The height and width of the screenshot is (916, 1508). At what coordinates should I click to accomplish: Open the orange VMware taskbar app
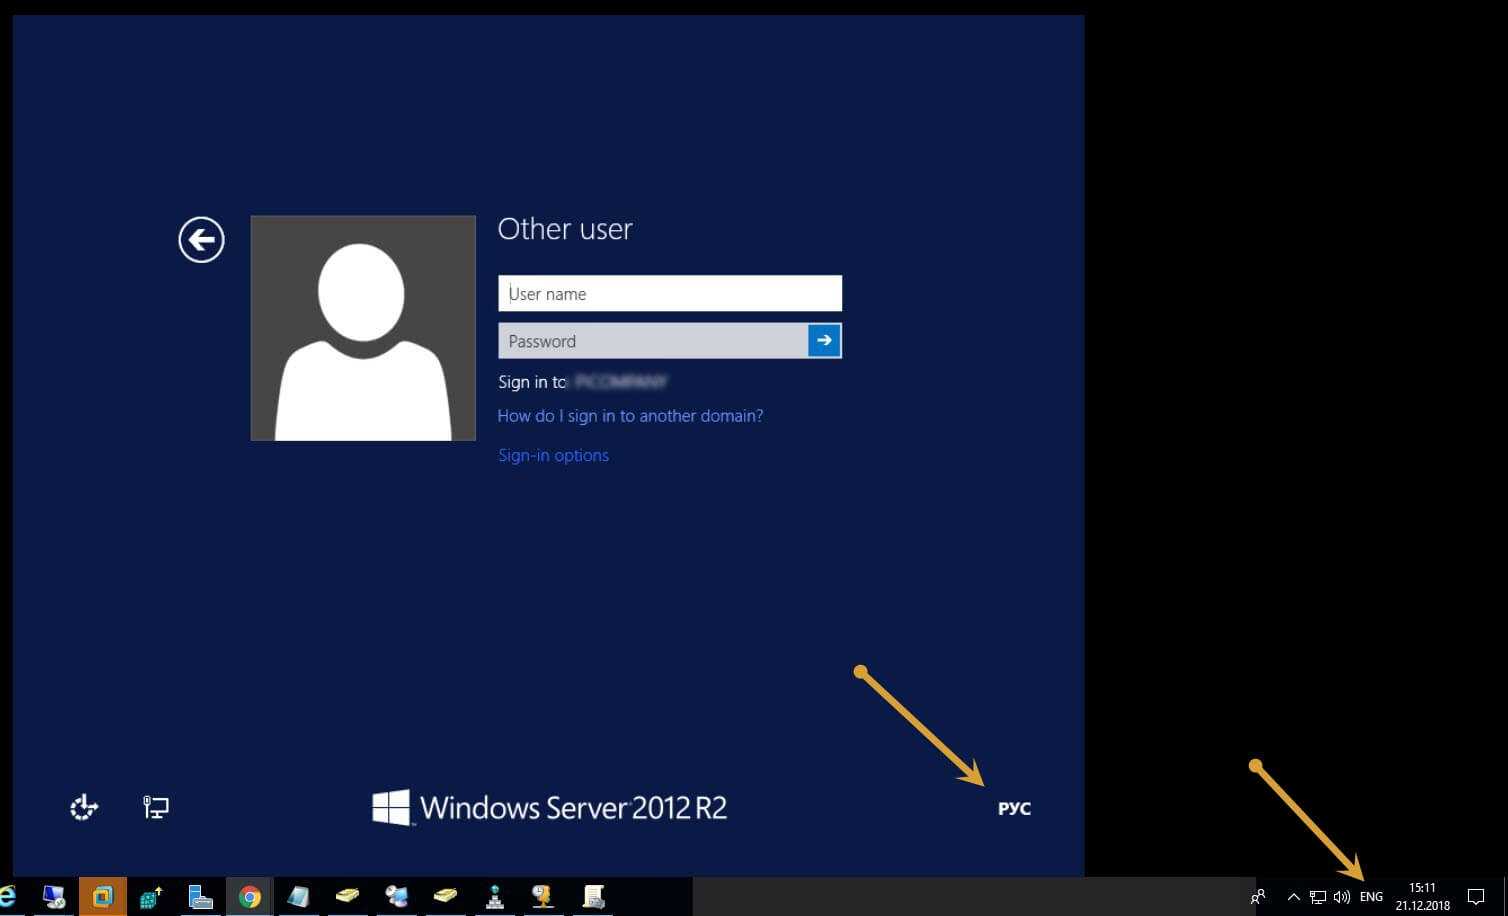pos(103,897)
